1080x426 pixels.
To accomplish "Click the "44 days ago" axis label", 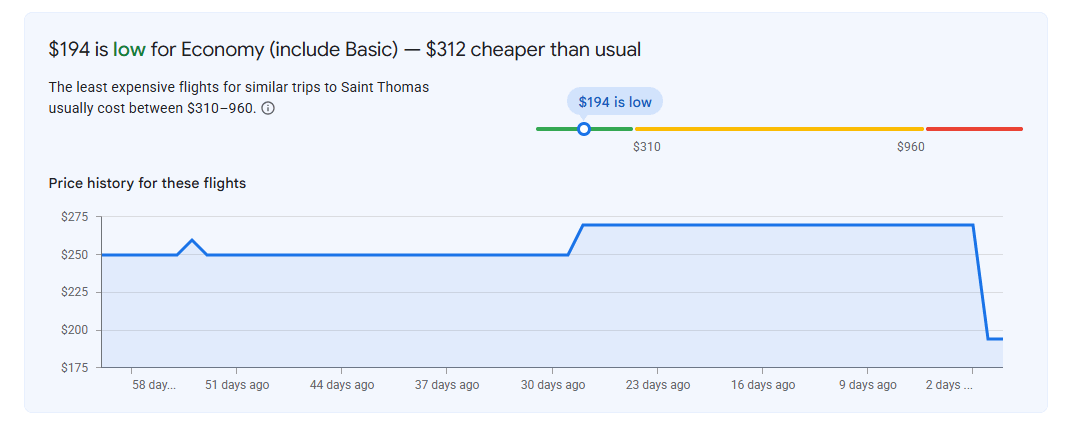I will click(342, 385).
